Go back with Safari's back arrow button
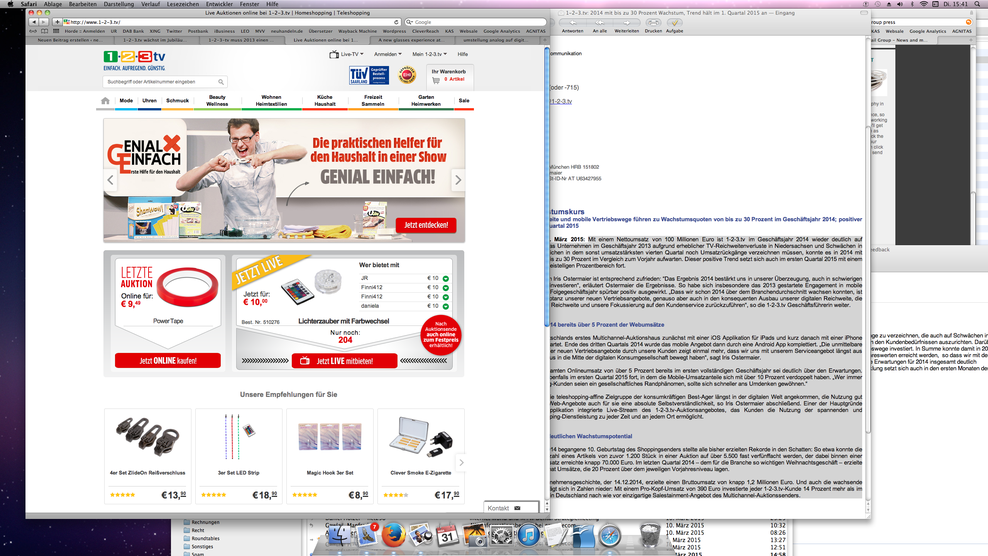988x556 pixels. pos(34,22)
